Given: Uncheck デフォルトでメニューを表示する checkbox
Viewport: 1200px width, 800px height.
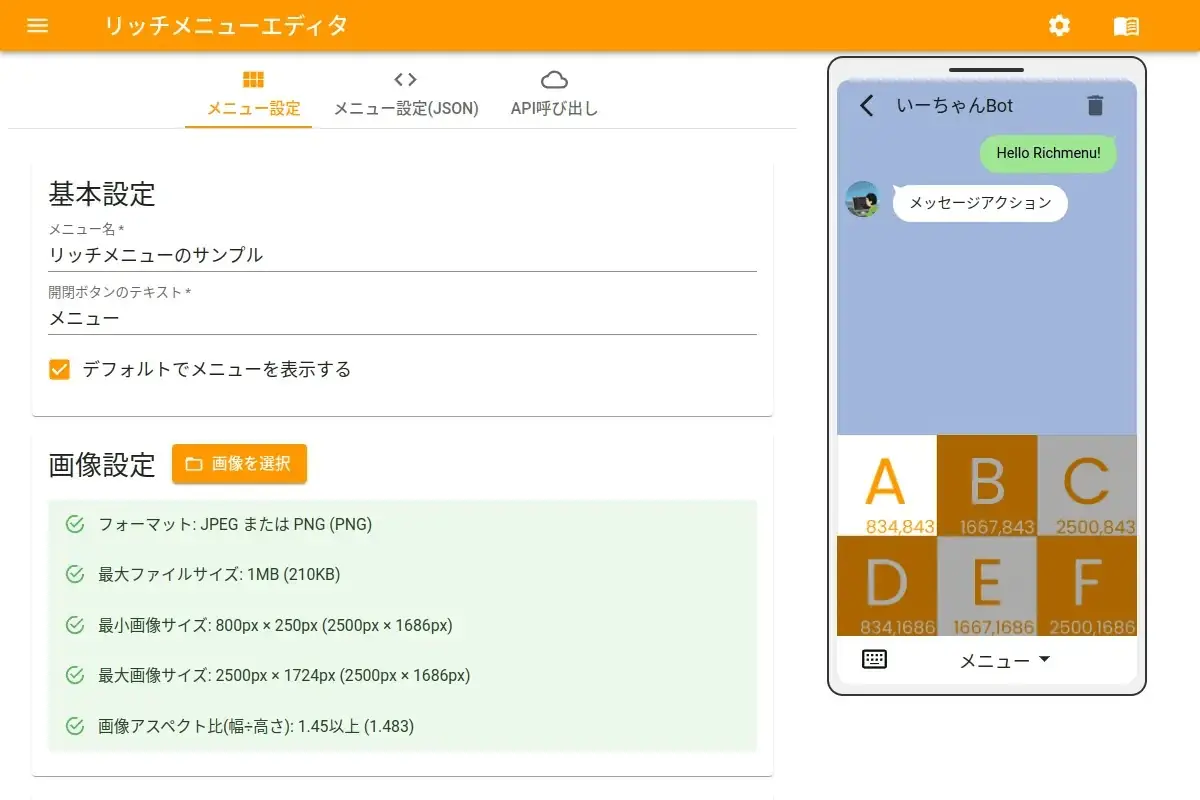Looking at the screenshot, I should [60, 370].
